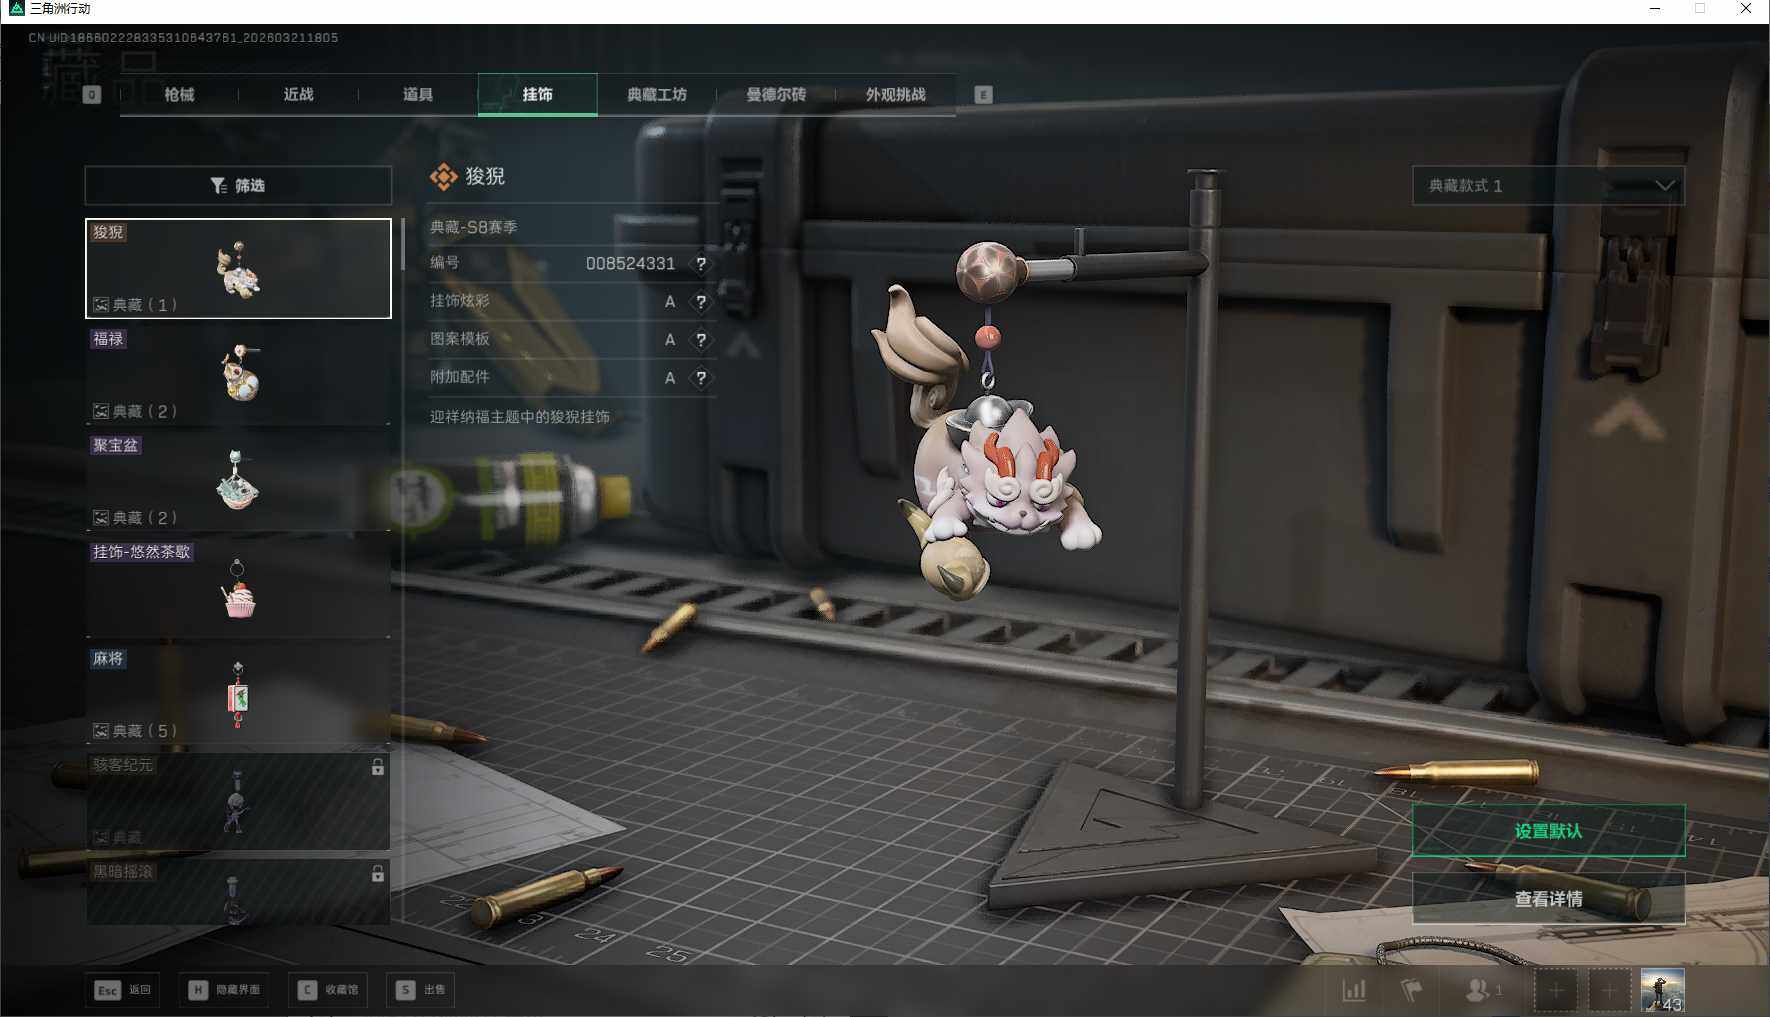
Task: Open the 筛选 filter button
Action: 238,186
